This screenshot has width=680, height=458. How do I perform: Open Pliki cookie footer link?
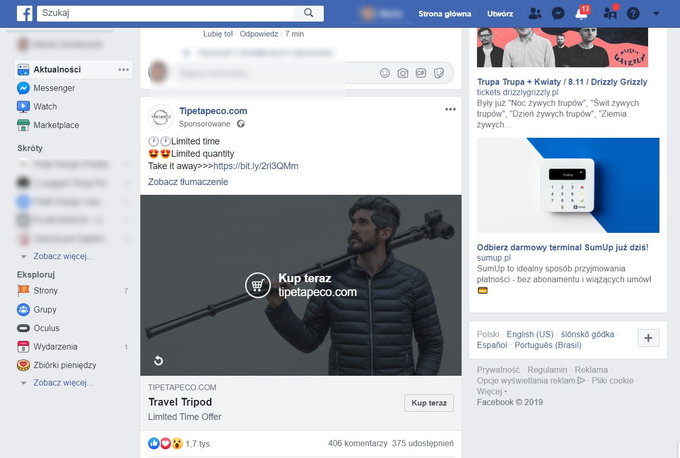(x=612, y=380)
